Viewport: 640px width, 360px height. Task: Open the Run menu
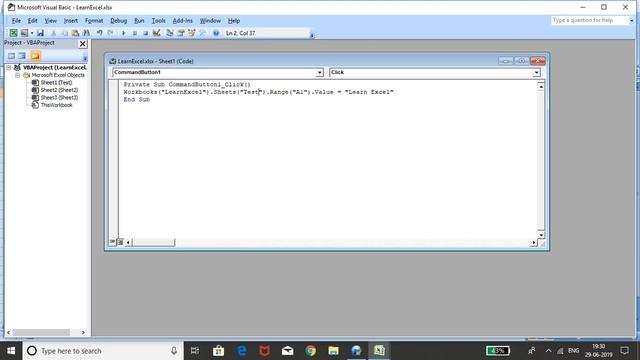click(139, 20)
